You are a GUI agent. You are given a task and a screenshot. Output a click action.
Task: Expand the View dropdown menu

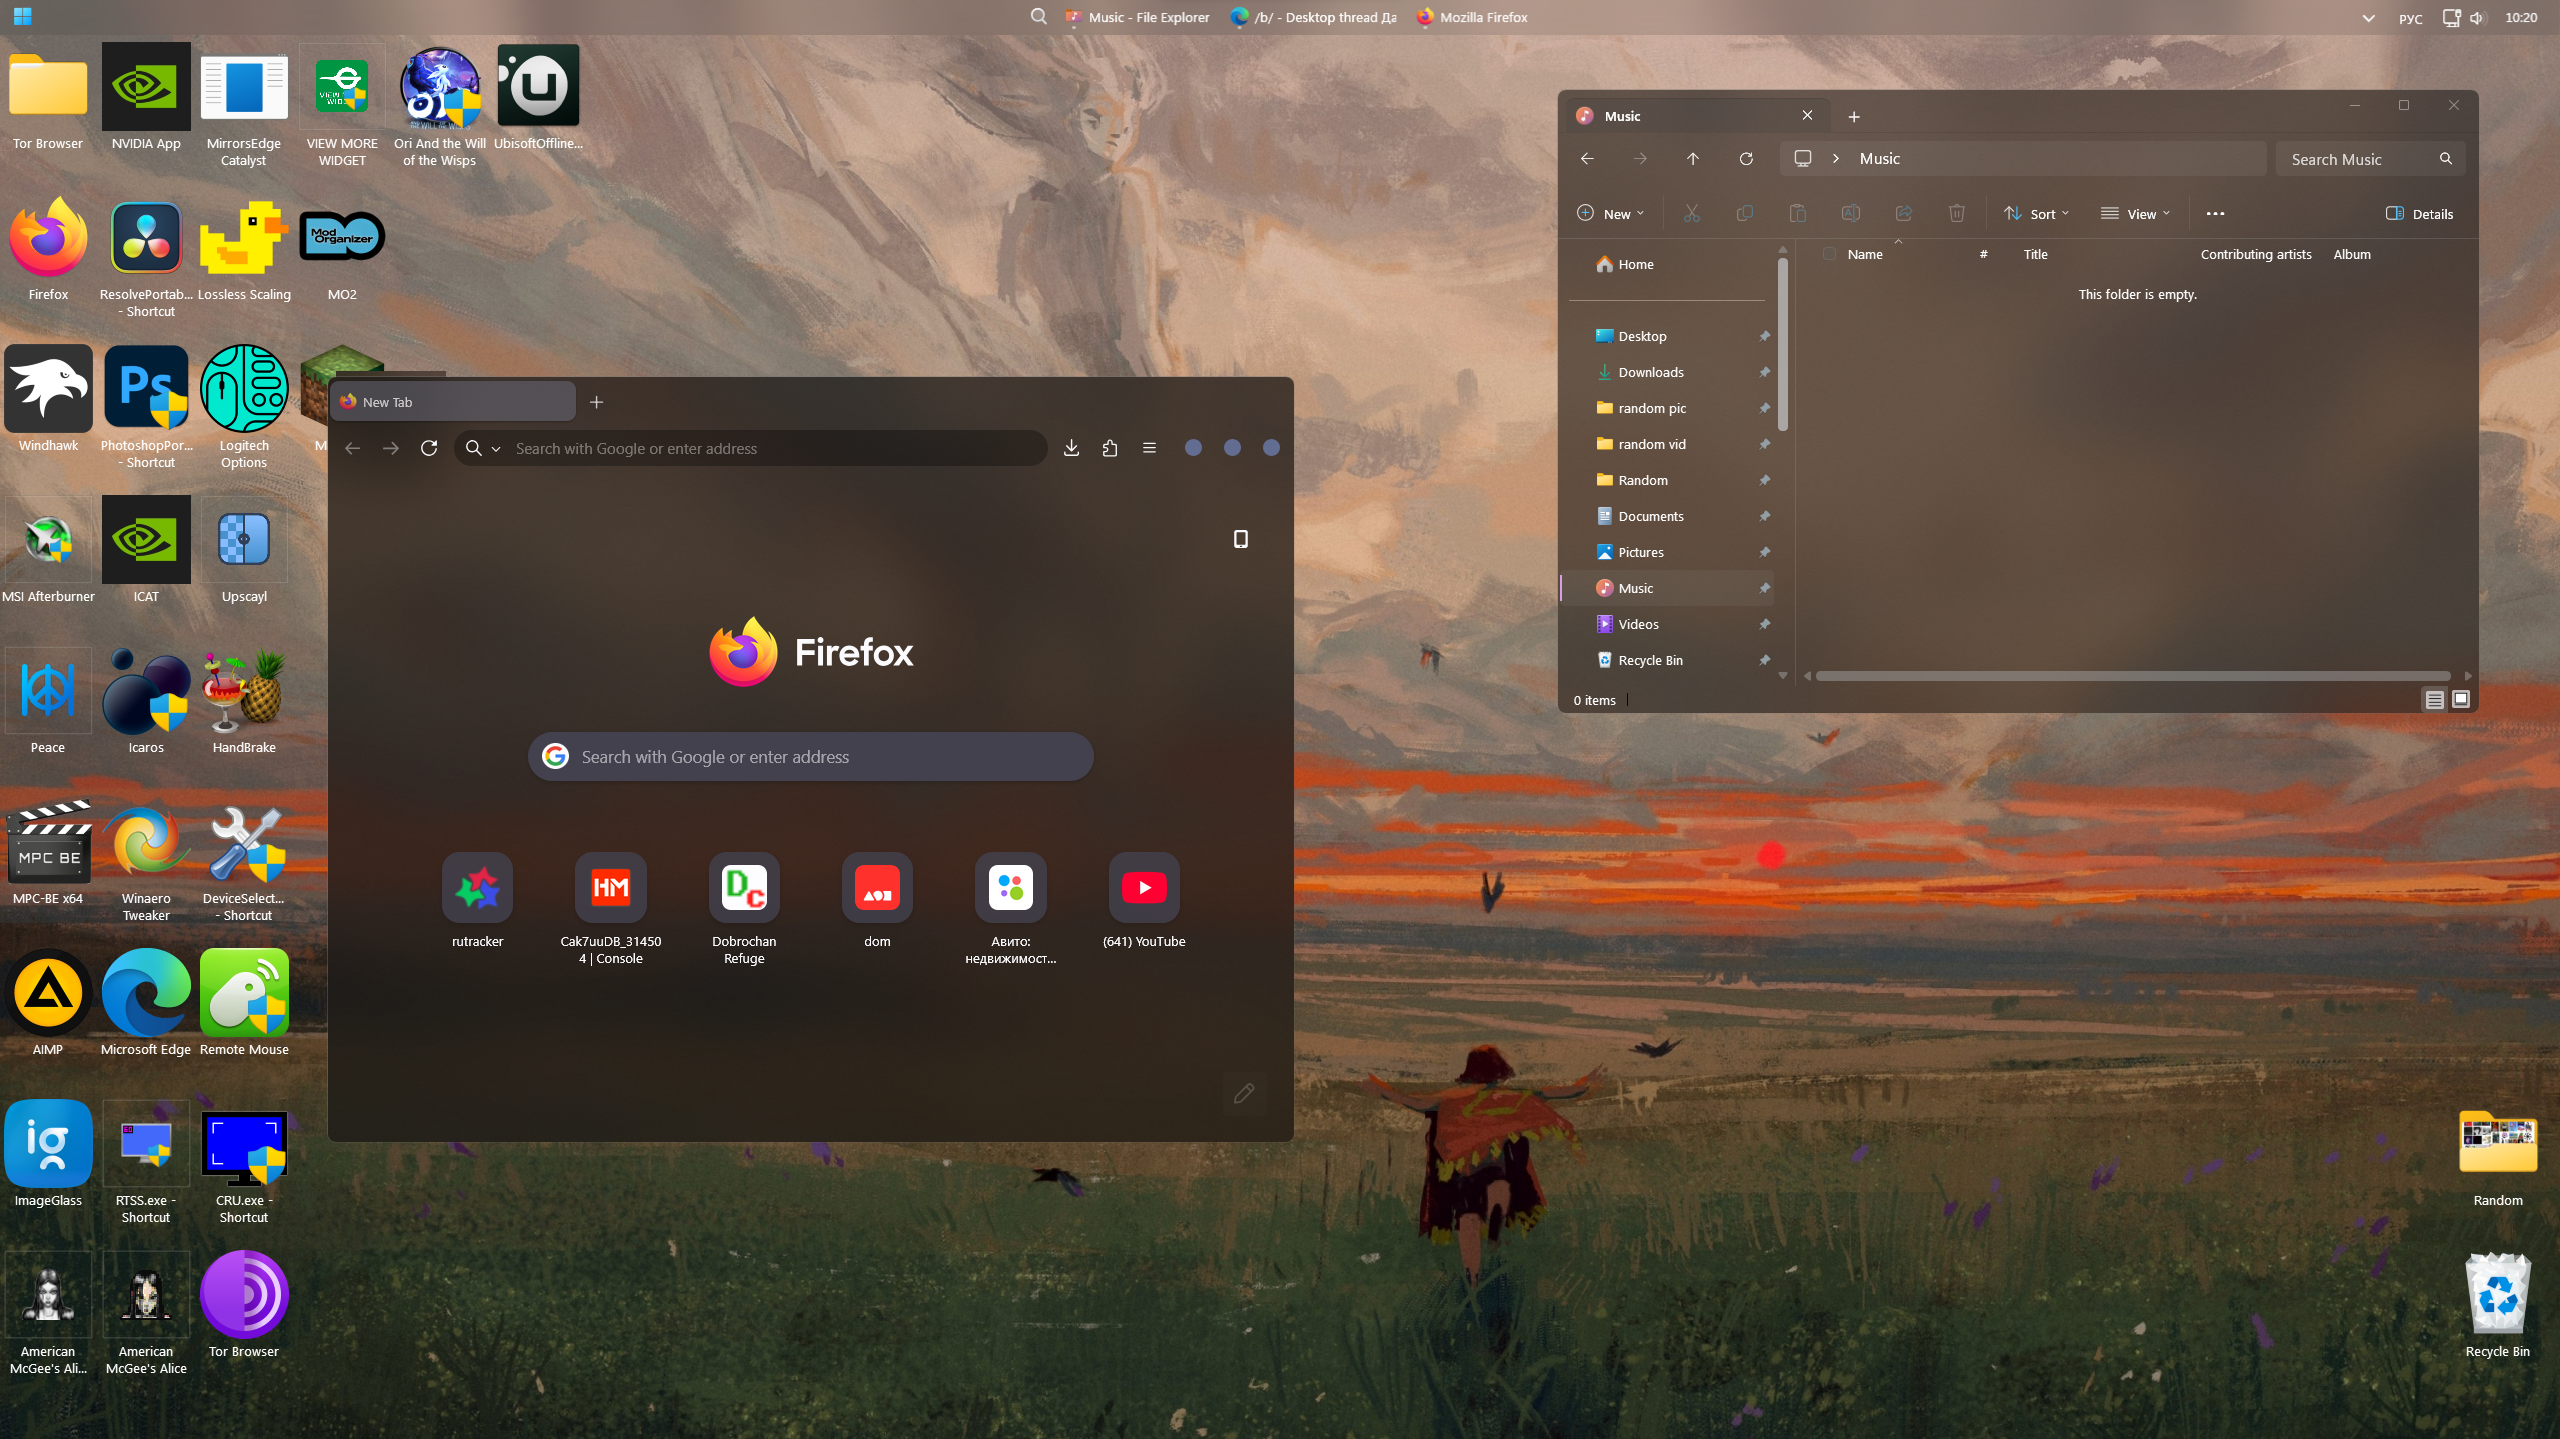[x=2135, y=214]
